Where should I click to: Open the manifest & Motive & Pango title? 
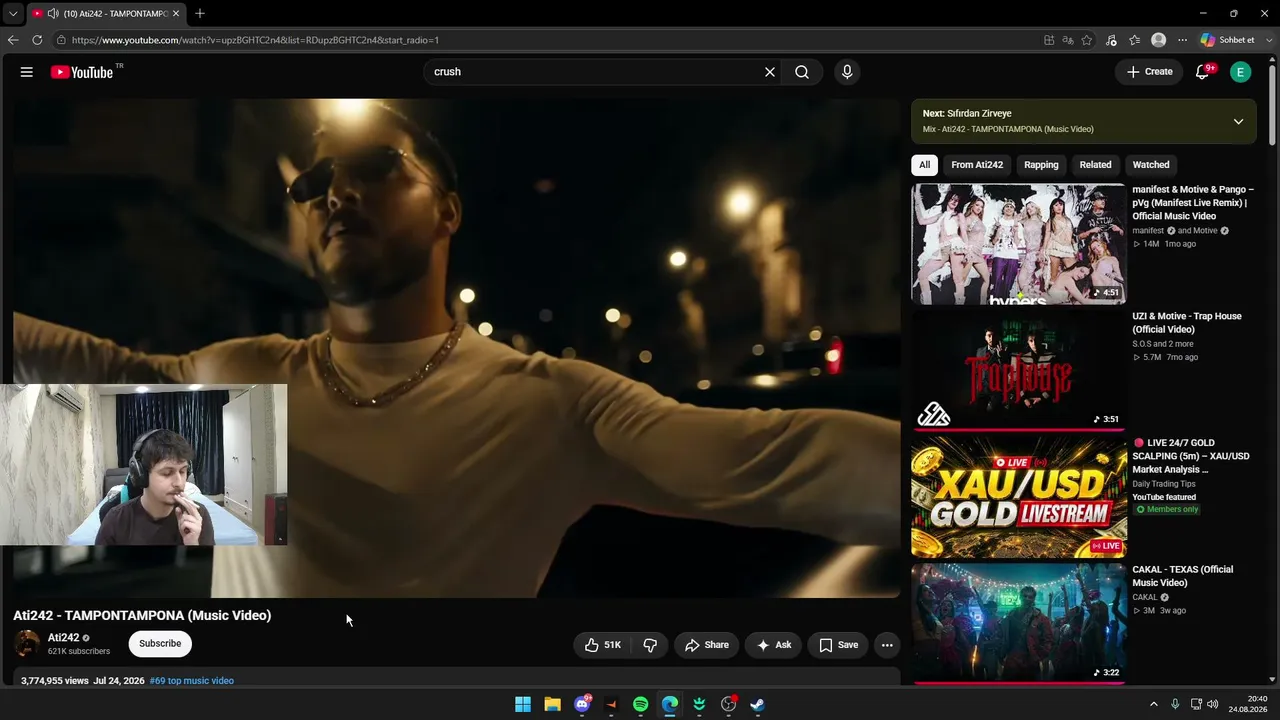pos(1193,203)
